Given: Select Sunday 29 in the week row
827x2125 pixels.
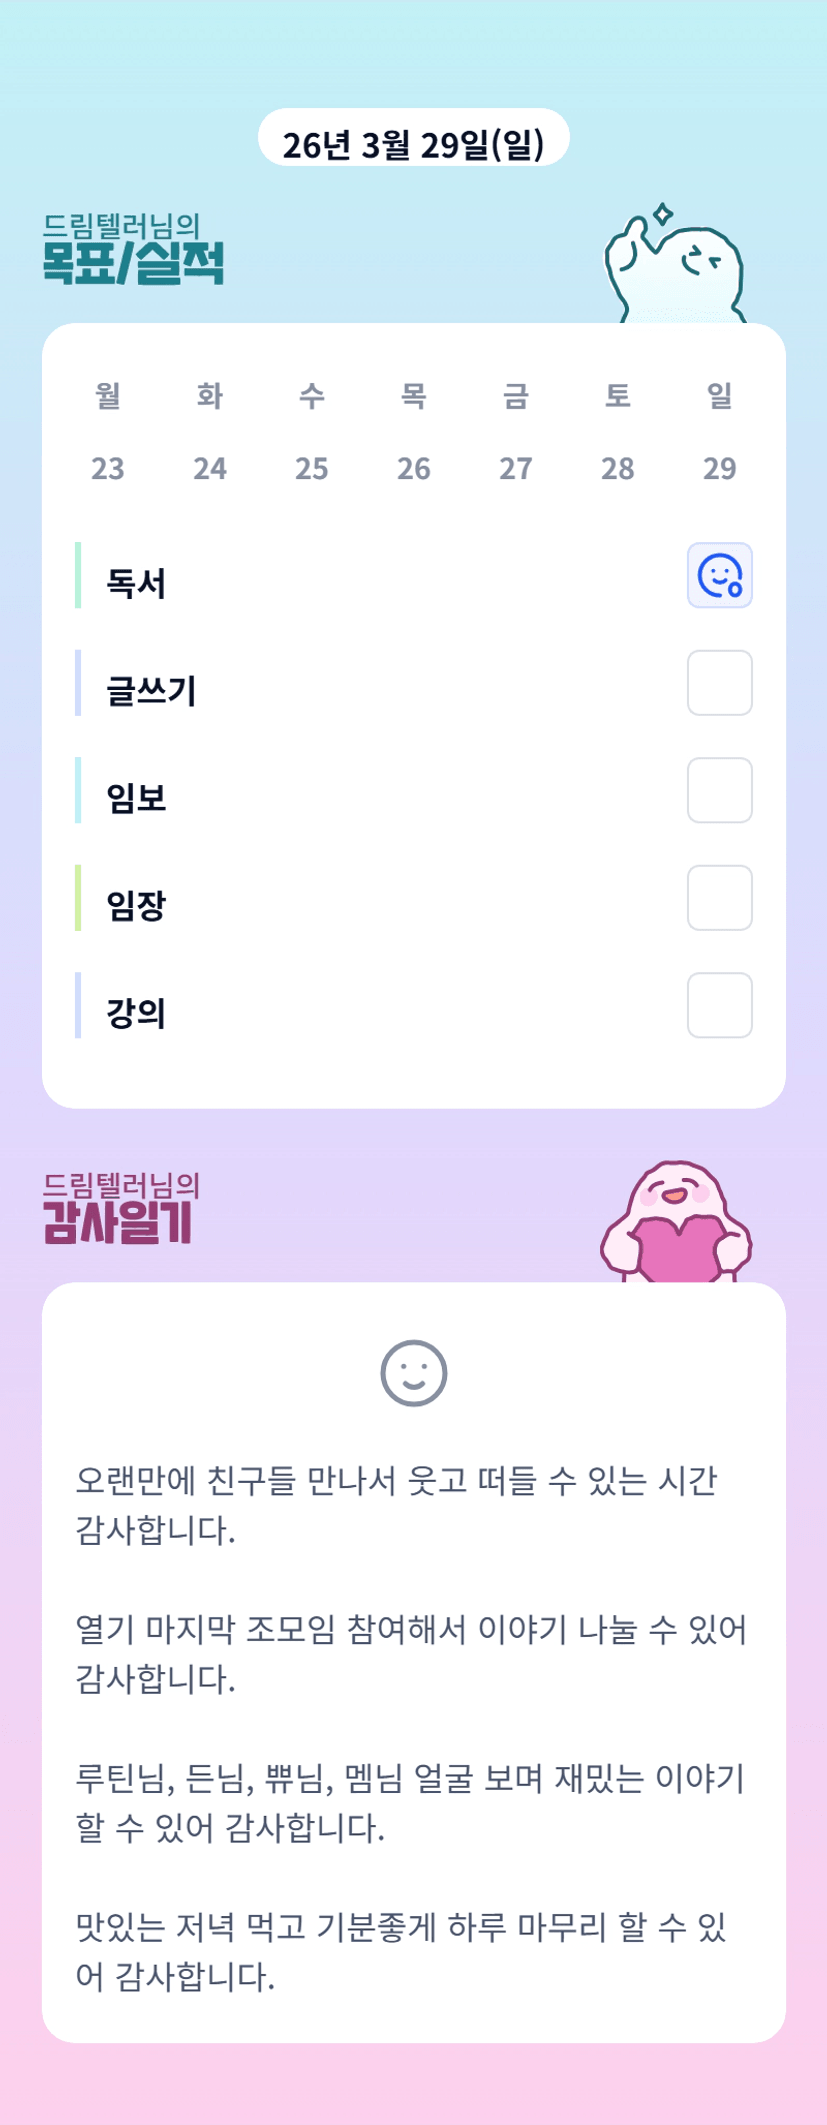Looking at the screenshot, I should 720,468.
